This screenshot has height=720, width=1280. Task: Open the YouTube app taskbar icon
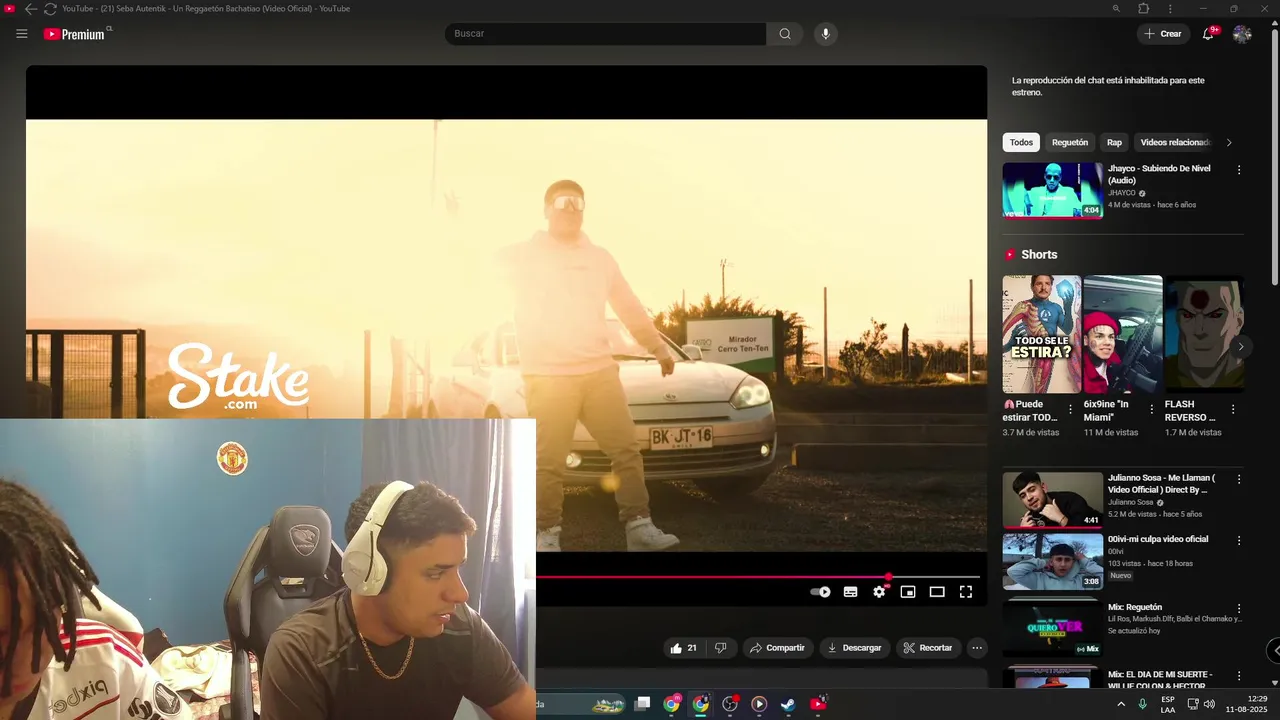818,704
